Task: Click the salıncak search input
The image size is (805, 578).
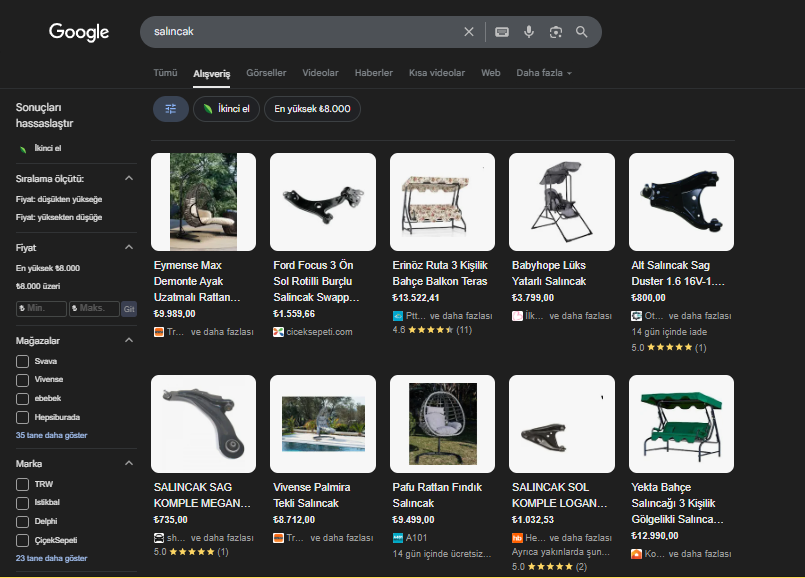Action: point(303,32)
